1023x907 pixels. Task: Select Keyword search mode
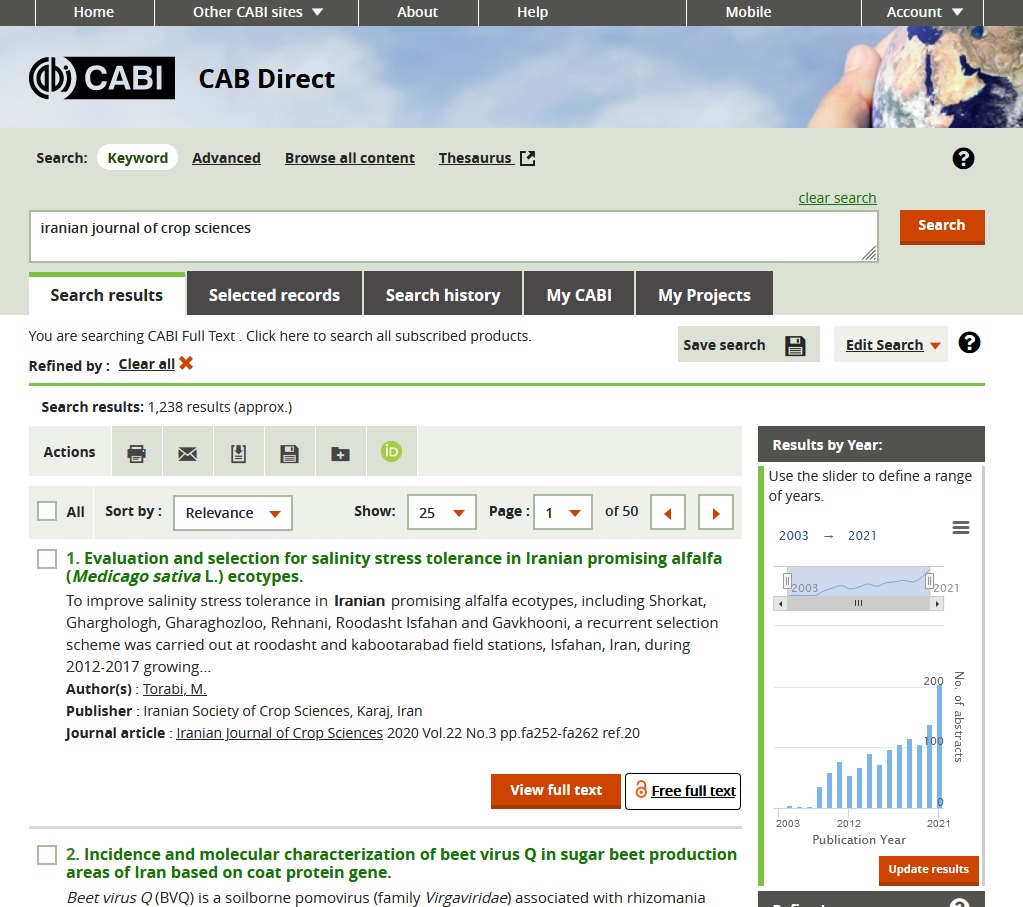[138, 157]
